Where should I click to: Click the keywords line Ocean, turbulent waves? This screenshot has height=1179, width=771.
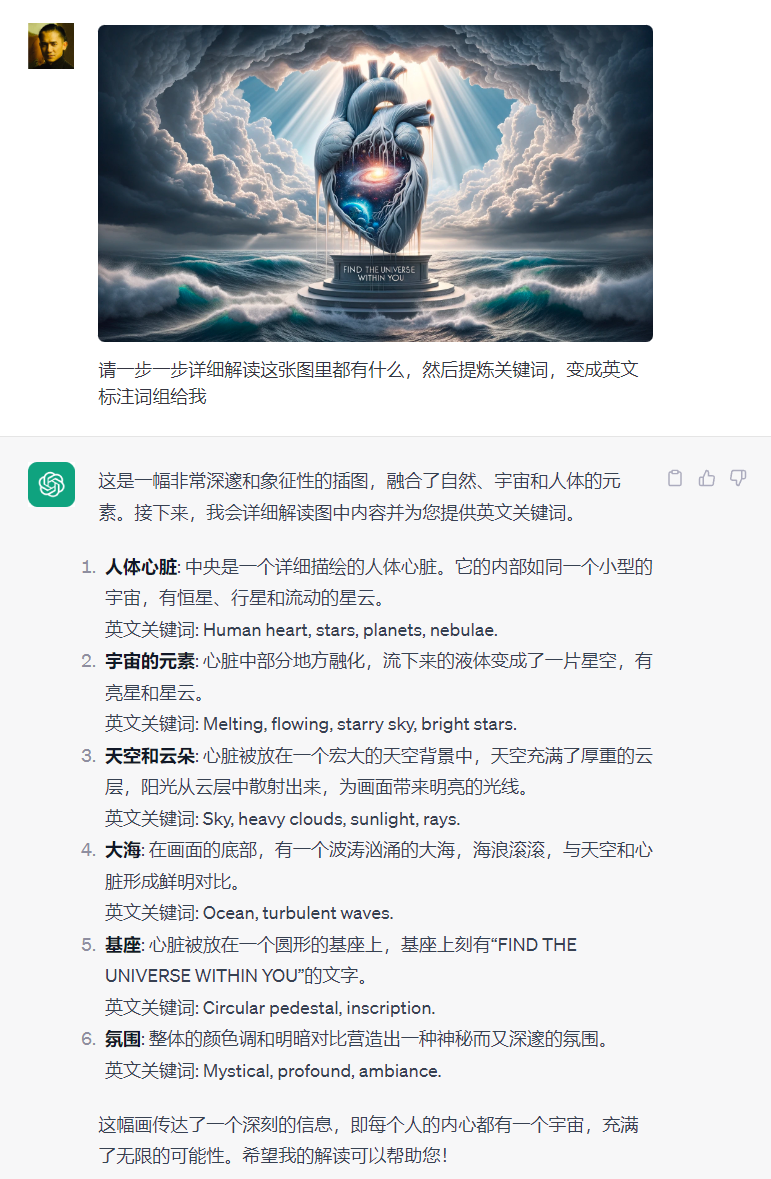pos(249,913)
